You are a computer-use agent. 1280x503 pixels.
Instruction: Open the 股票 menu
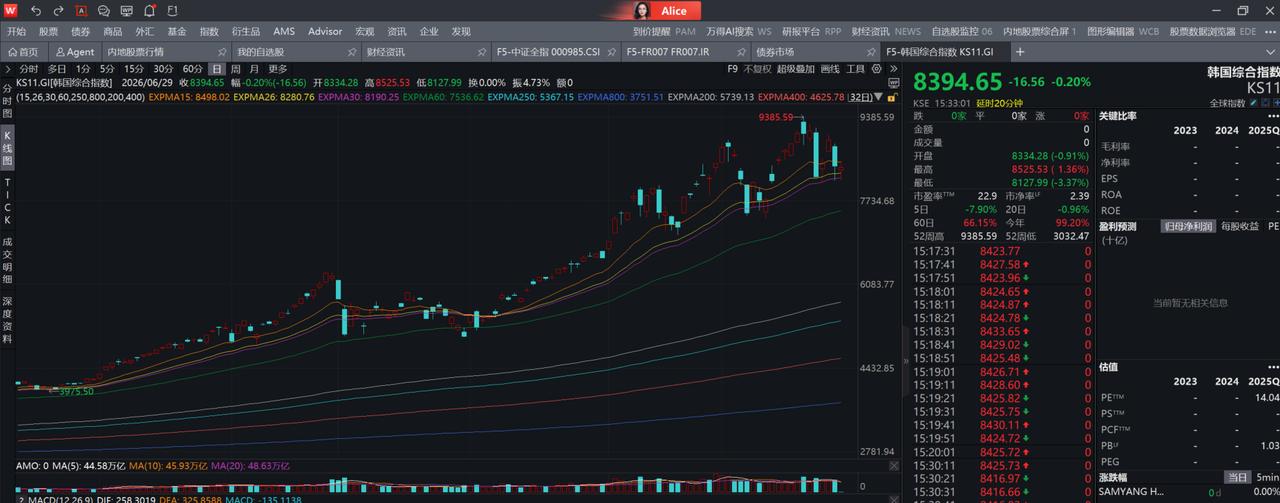point(48,31)
